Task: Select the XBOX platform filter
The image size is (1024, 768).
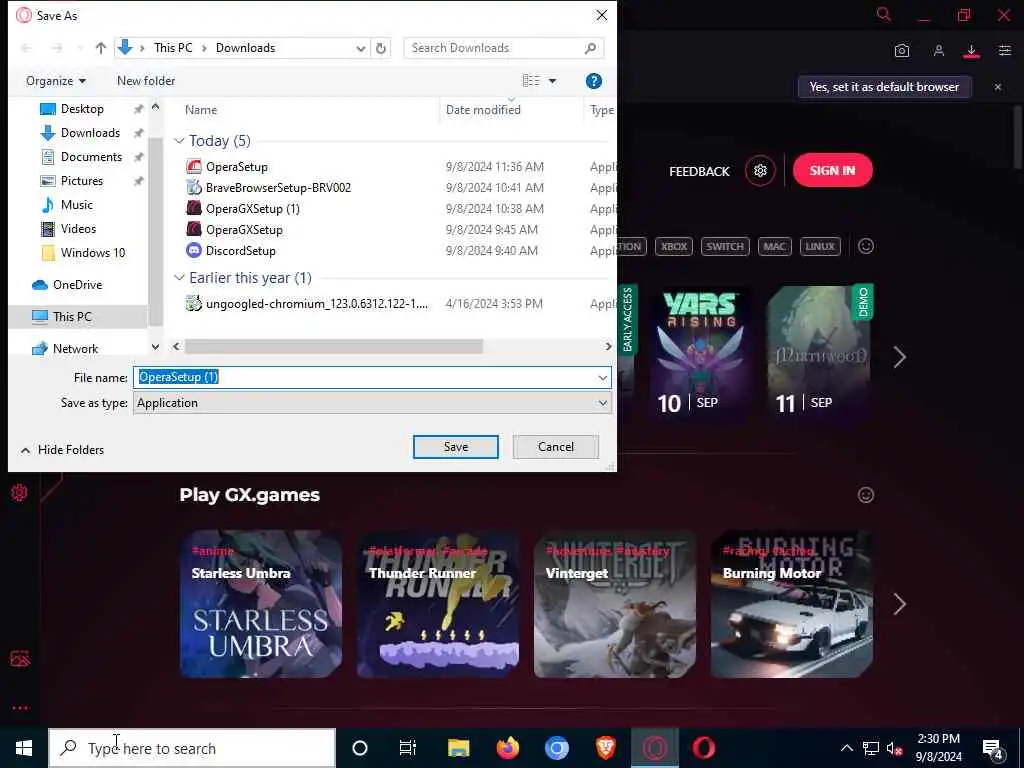Action: [673, 246]
